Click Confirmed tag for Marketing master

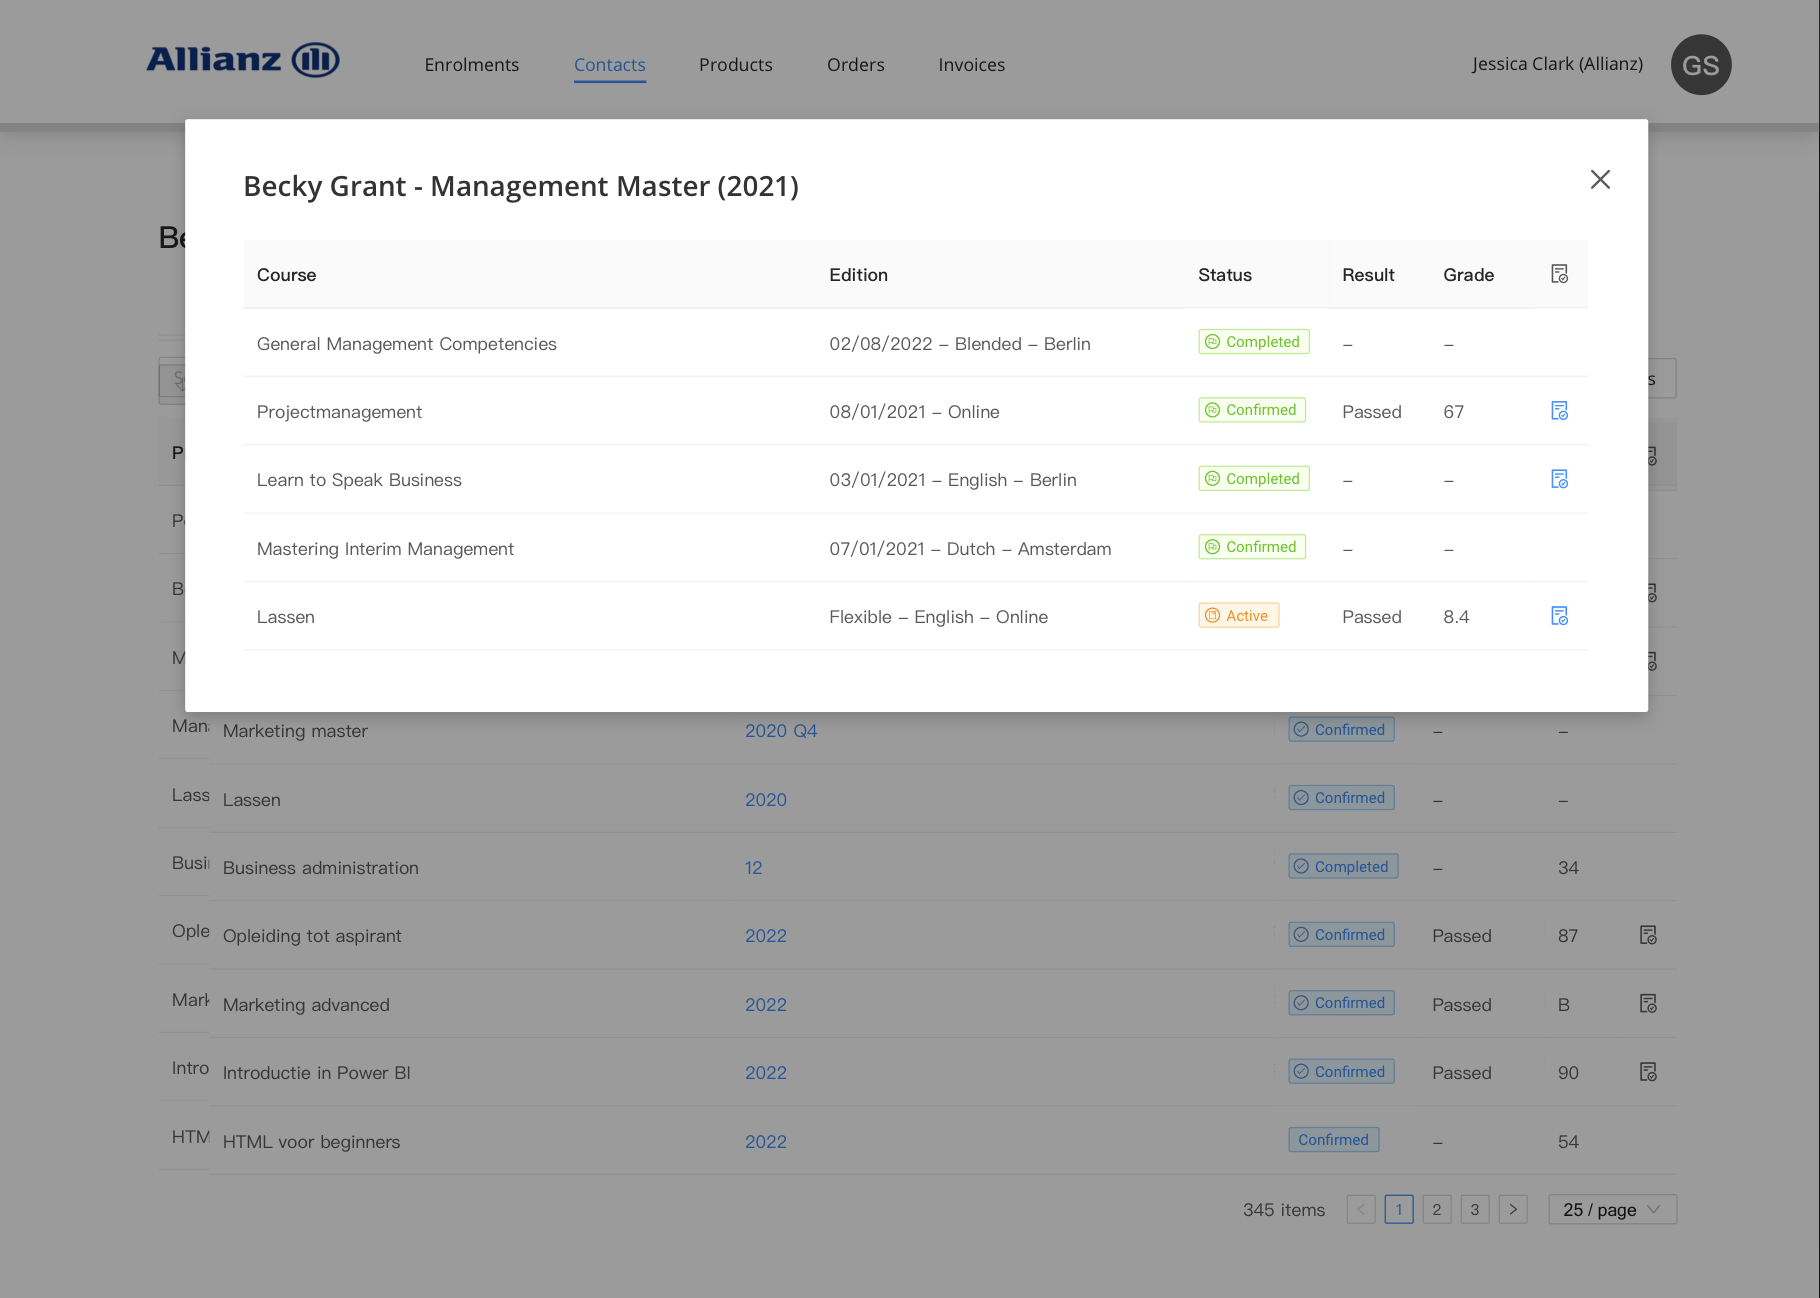point(1341,729)
